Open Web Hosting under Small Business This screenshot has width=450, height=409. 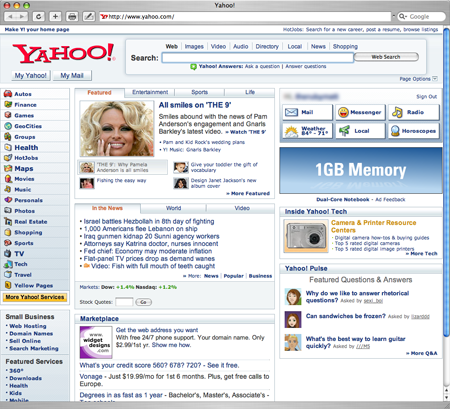click(x=28, y=326)
